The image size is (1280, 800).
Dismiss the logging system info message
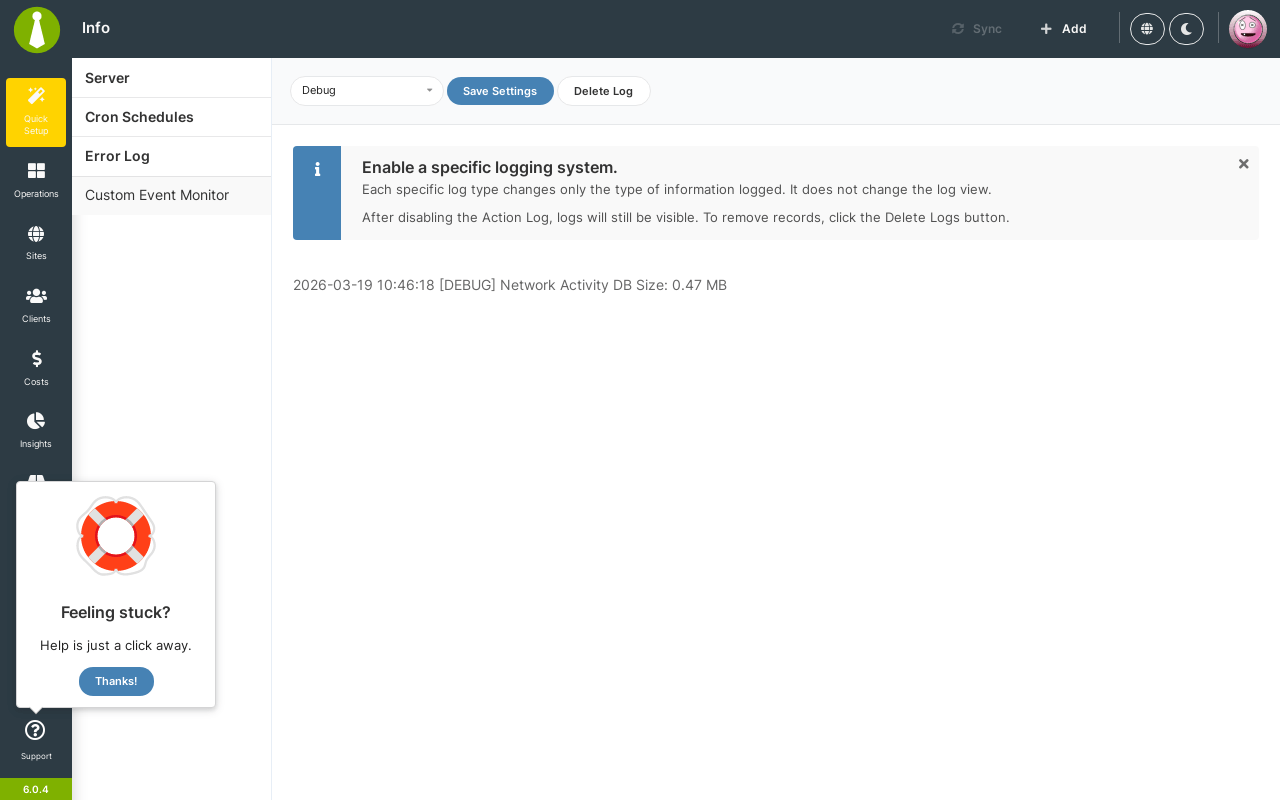pyautogui.click(x=1243, y=164)
